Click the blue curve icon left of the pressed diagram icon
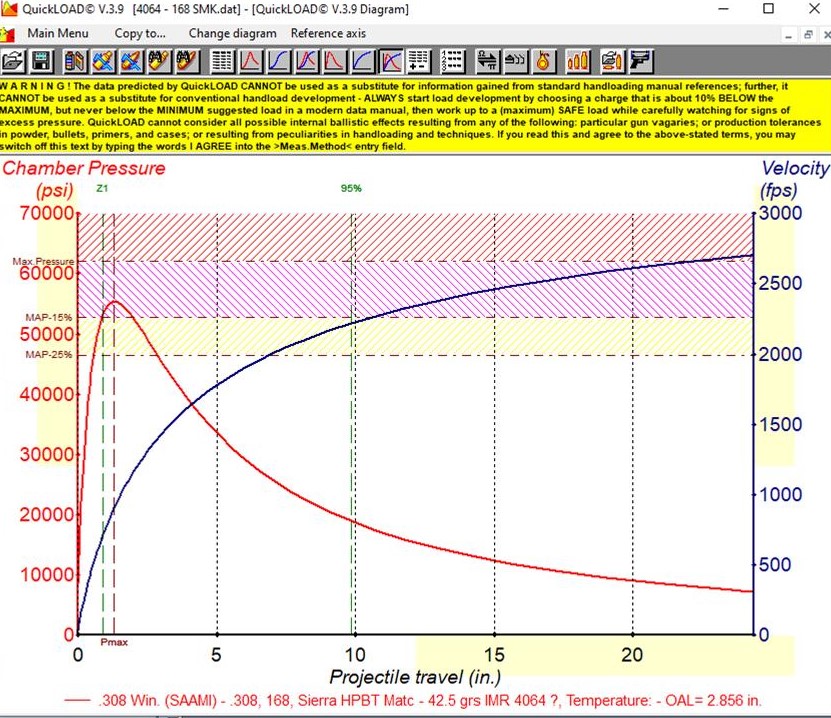The image size is (831, 718). point(362,61)
